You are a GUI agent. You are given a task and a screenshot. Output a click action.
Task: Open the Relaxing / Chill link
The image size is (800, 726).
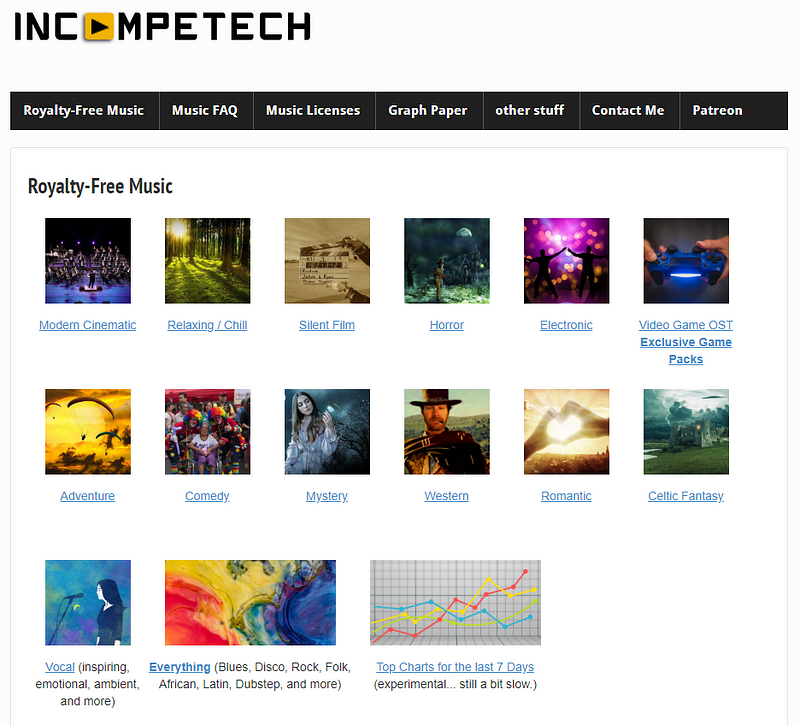pyautogui.click(x=207, y=325)
